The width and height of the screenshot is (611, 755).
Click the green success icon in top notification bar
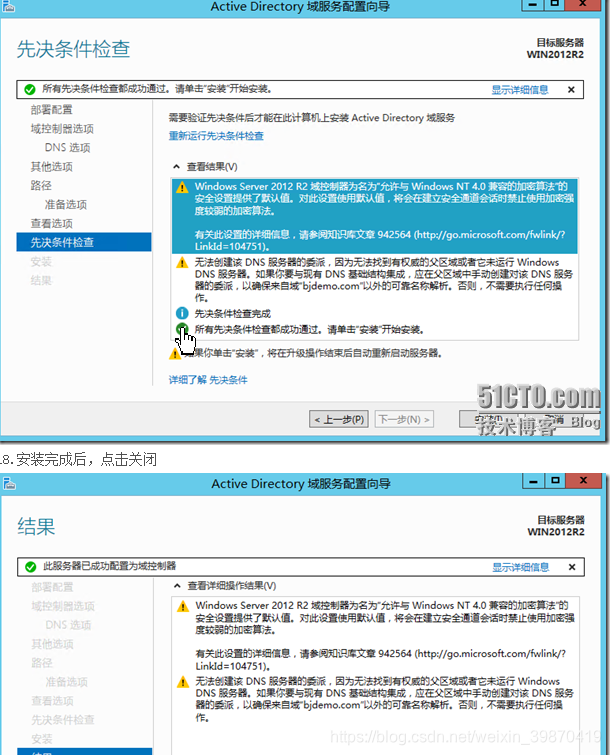point(30,89)
